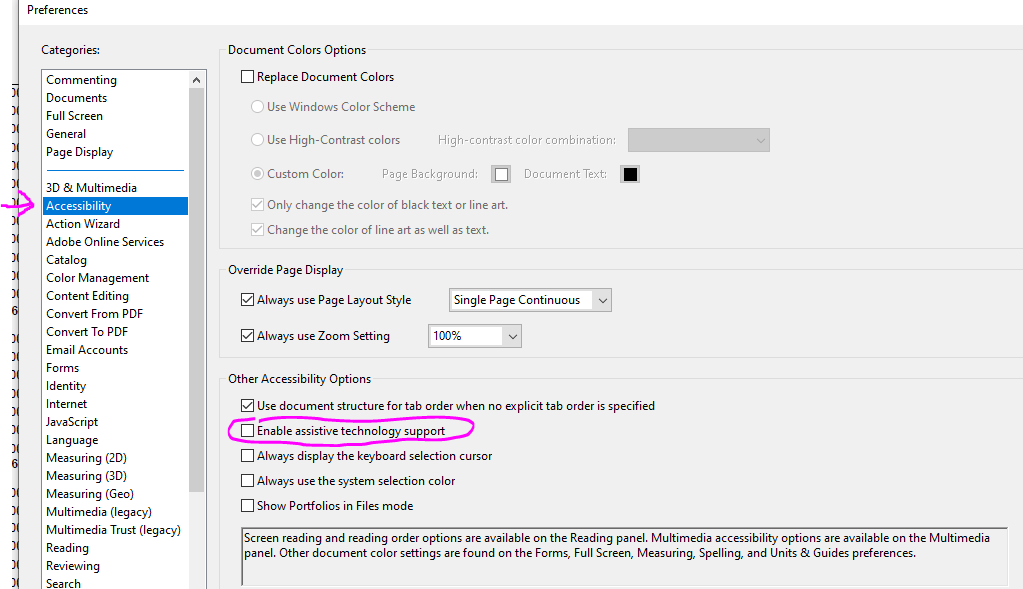
Task: Choose the Custom Color option
Action: (258, 173)
